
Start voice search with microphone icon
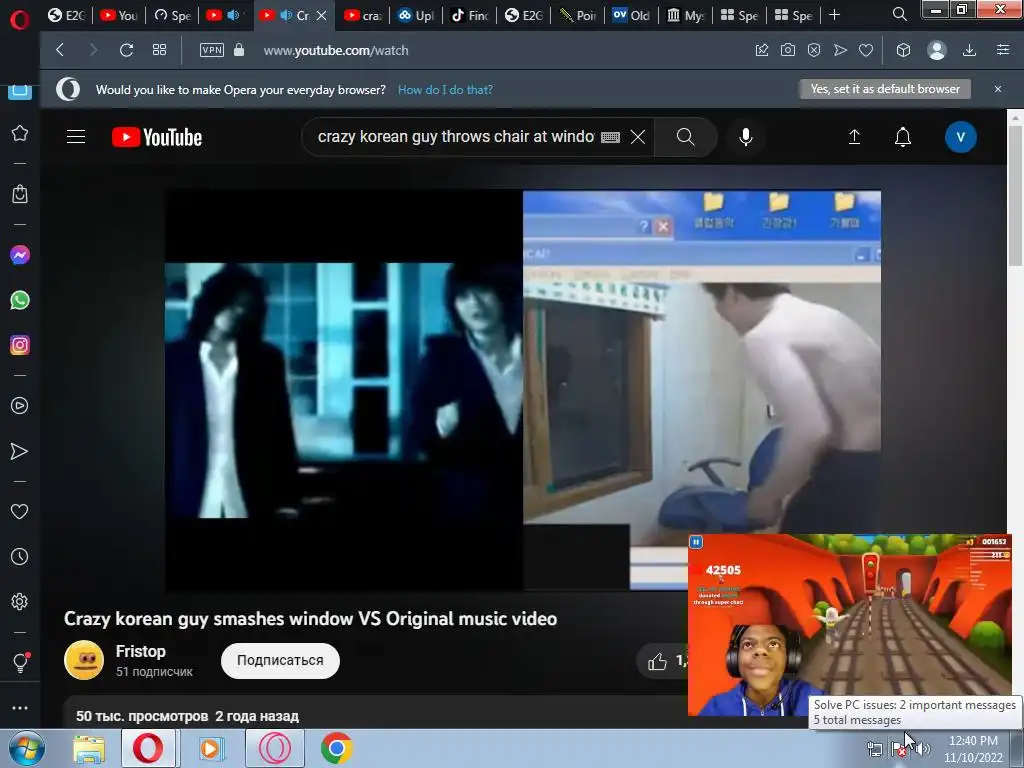coord(746,136)
